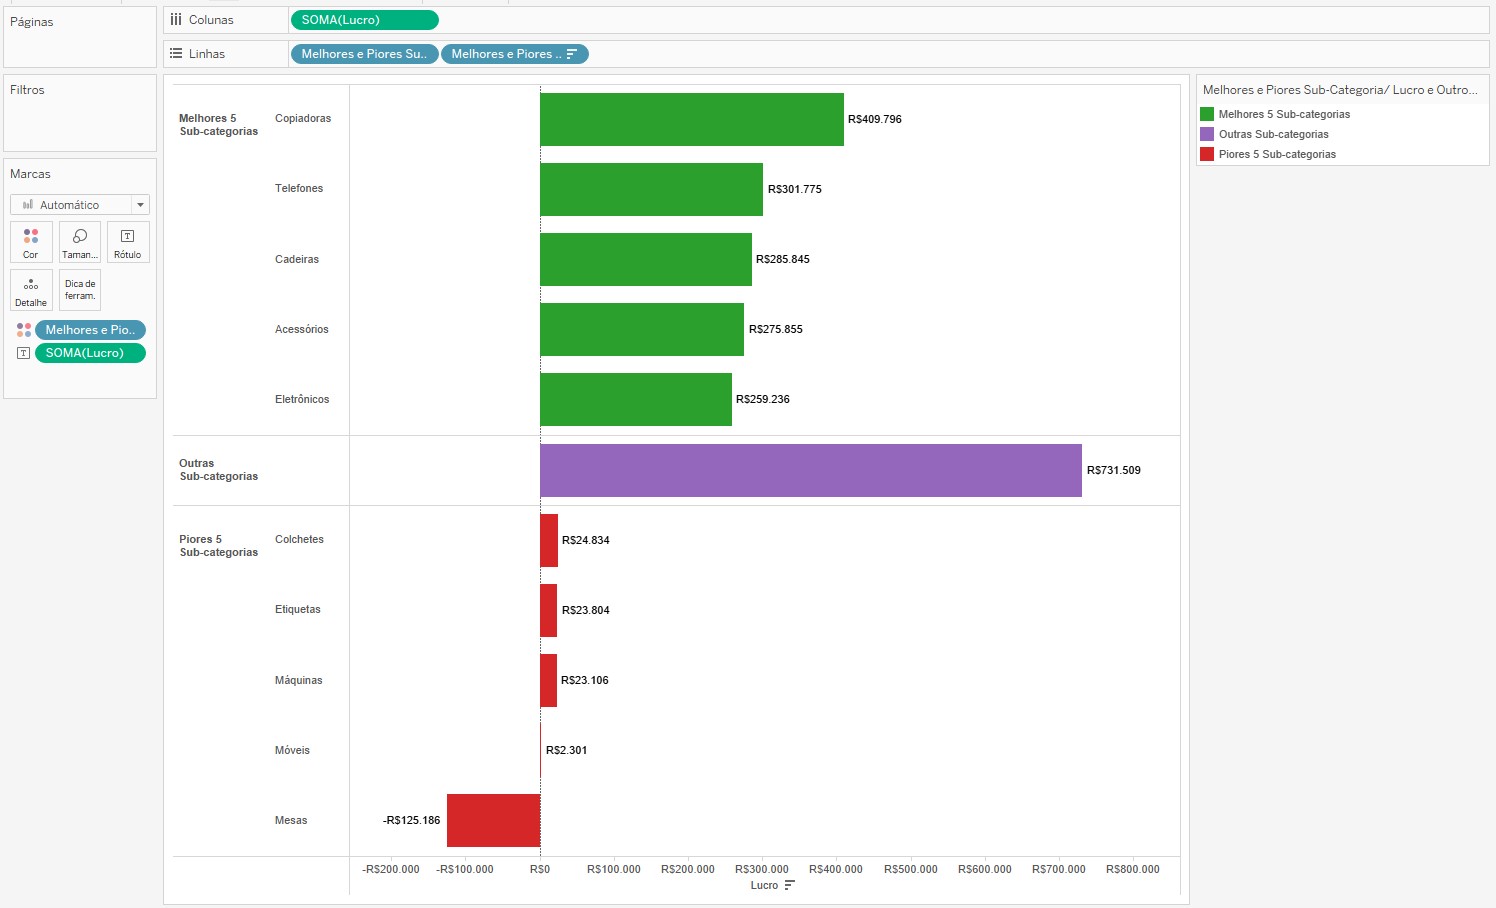Click the Acessórios row label
The height and width of the screenshot is (908, 1496).
[x=302, y=330]
